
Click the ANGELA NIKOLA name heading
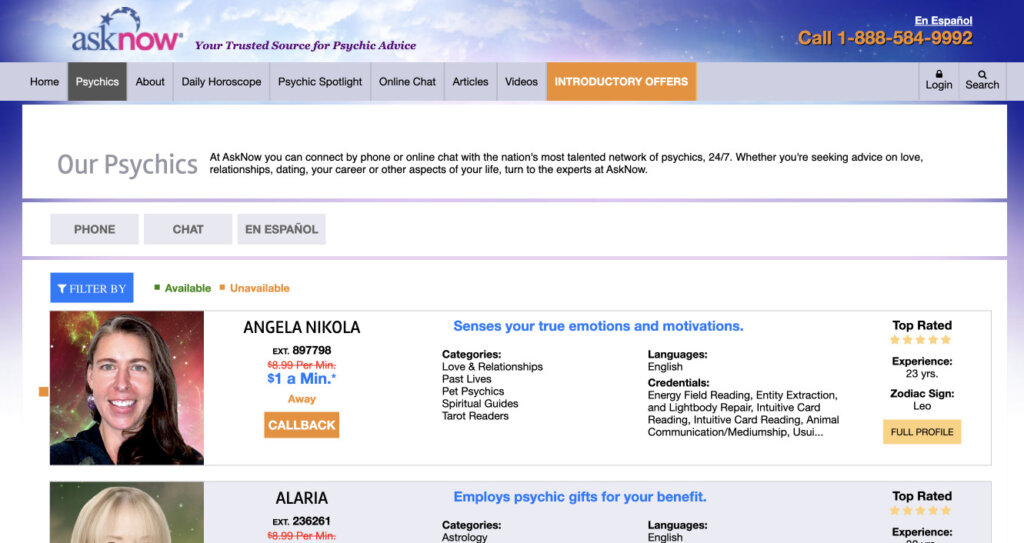[302, 327]
